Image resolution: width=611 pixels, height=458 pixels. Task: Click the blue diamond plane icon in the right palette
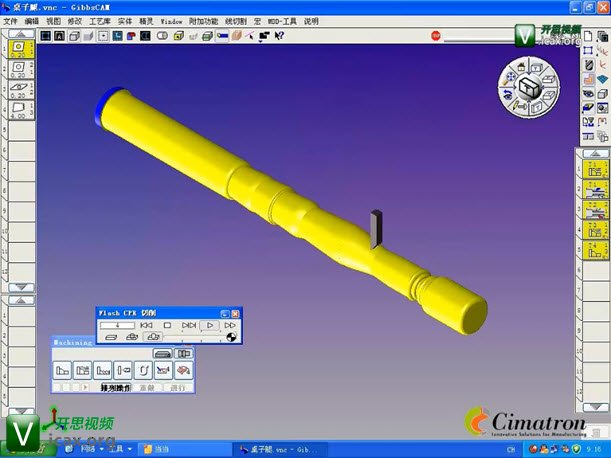602,80
